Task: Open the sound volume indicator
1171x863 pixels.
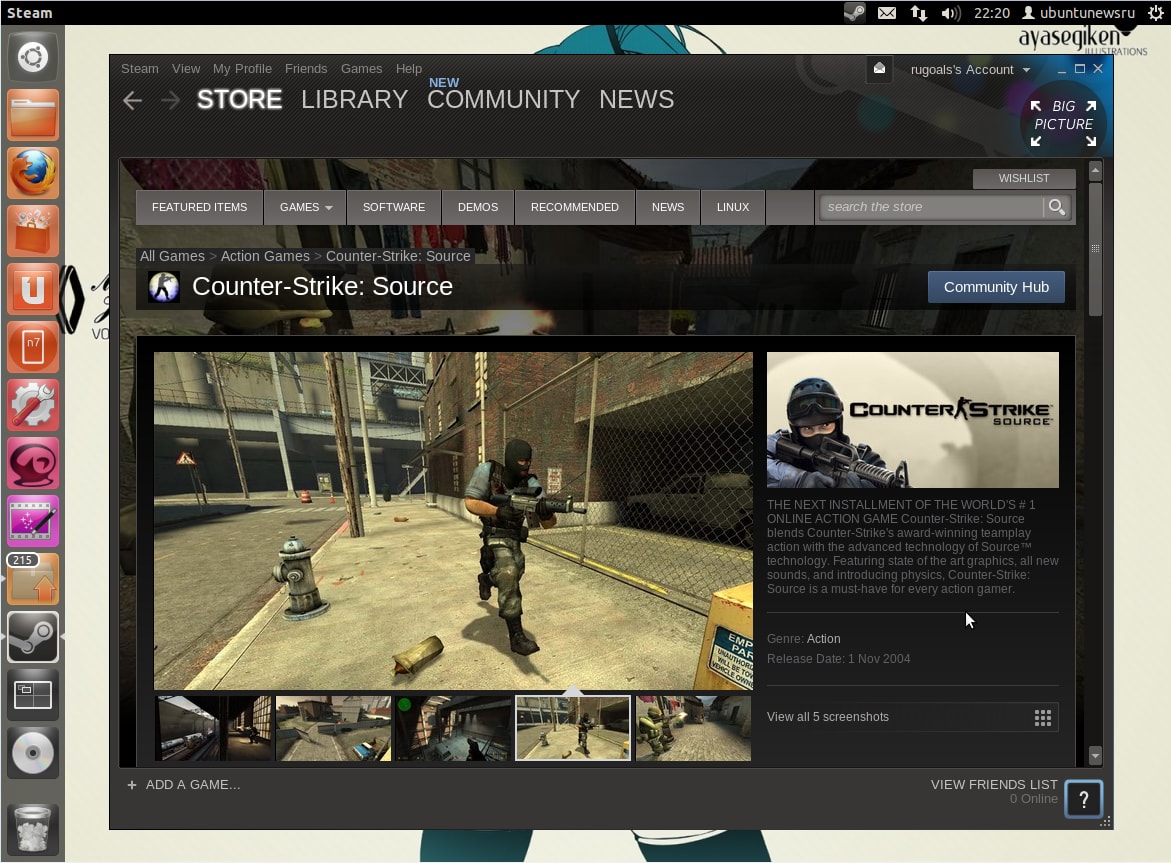Action: (951, 13)
